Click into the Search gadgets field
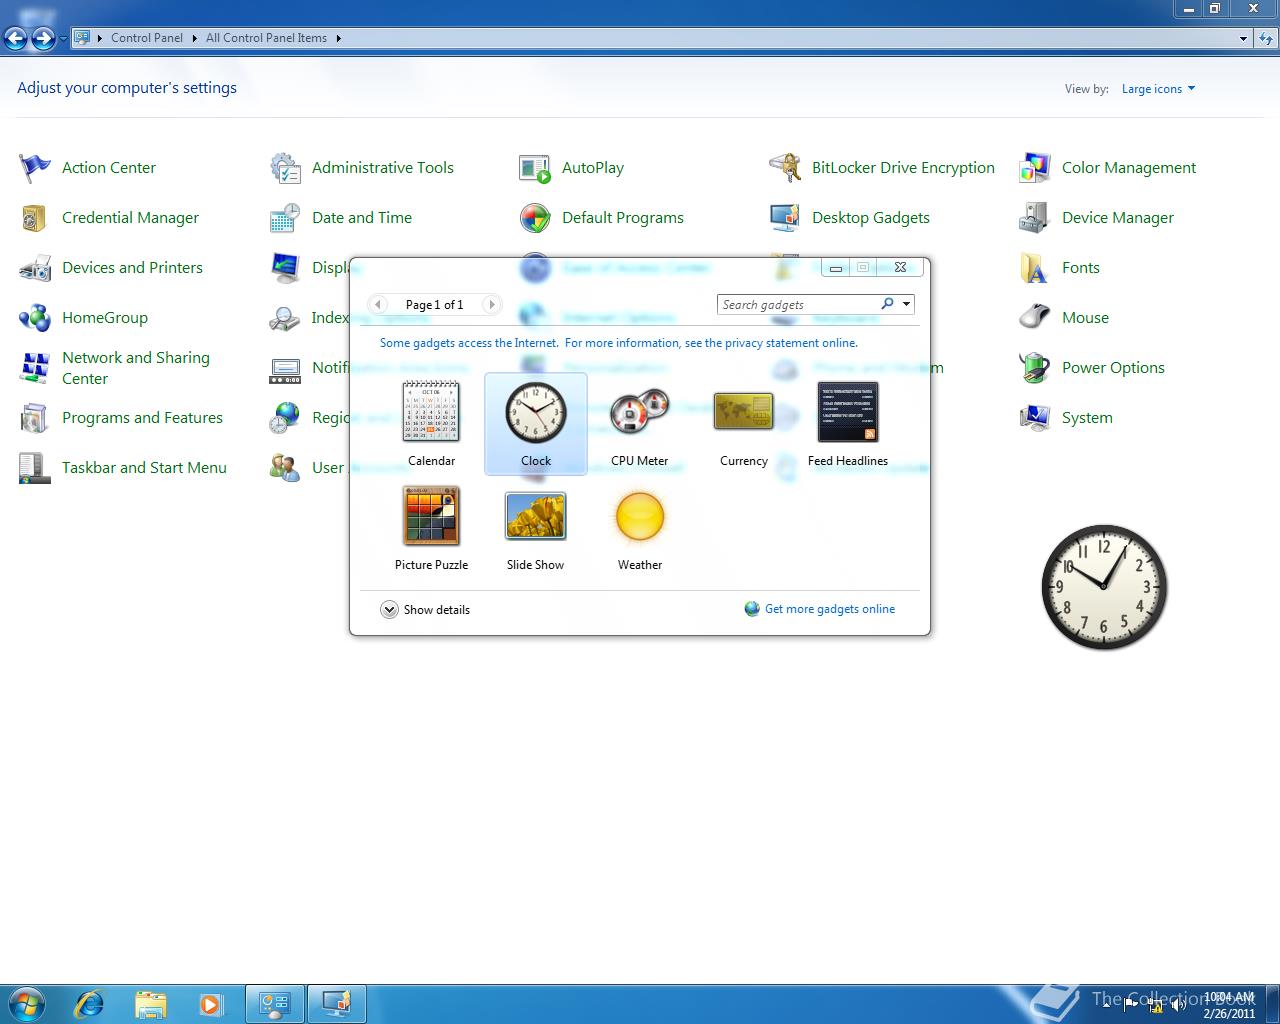The width and height of the screenshot is (1280, 1024). pyautogui.click(x=797, y=305)
